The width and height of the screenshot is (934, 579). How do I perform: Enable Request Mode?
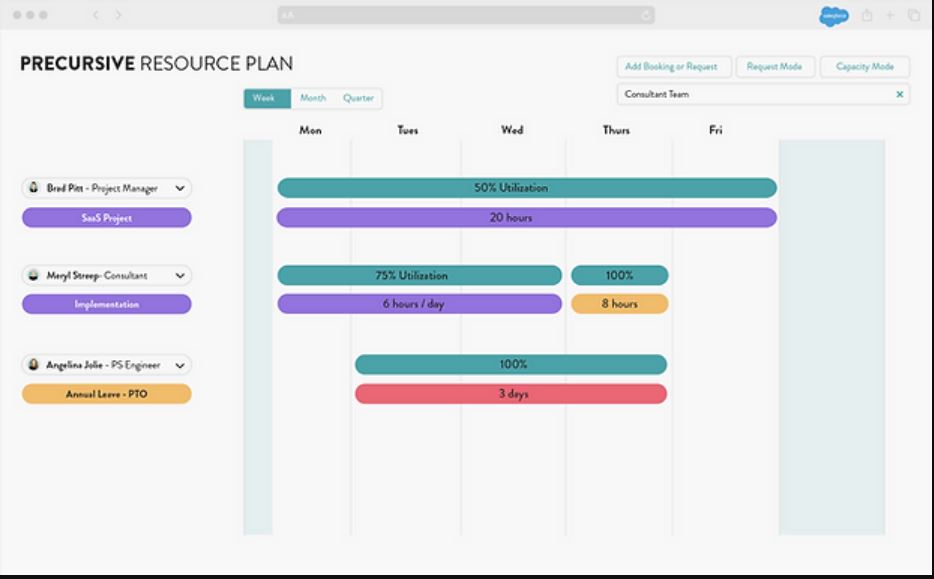774,67
